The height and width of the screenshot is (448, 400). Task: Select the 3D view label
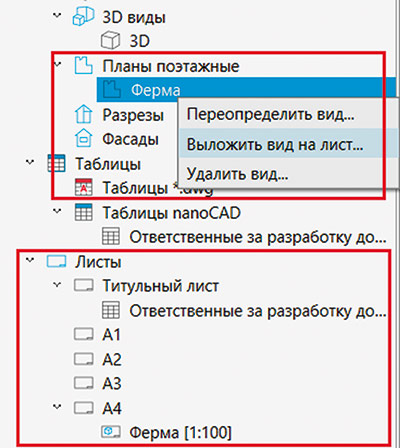139,41
